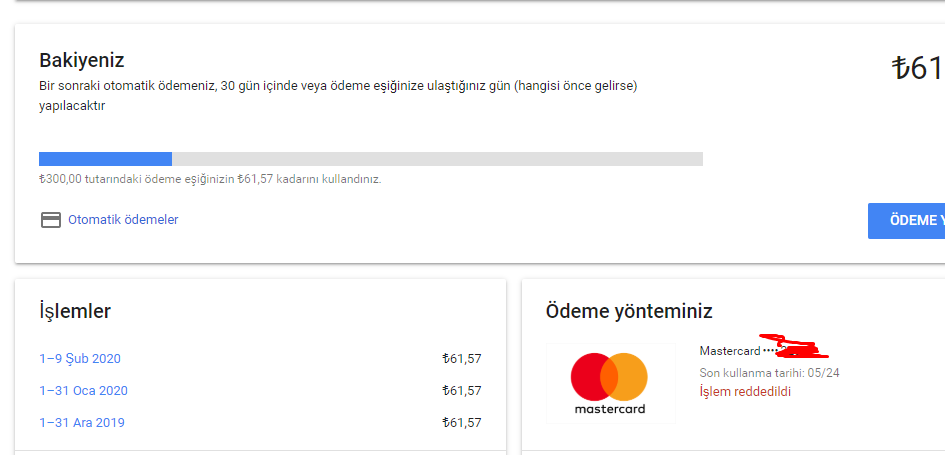Click the Ödeme yönteminiz heading
Viewport: 945px width, 455px height.
(x=629, y=311)
